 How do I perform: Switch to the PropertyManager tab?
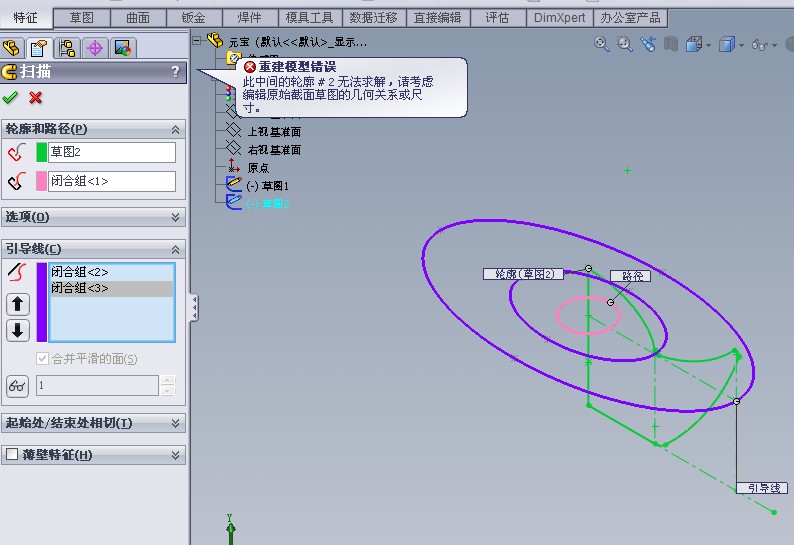[39, 48]
